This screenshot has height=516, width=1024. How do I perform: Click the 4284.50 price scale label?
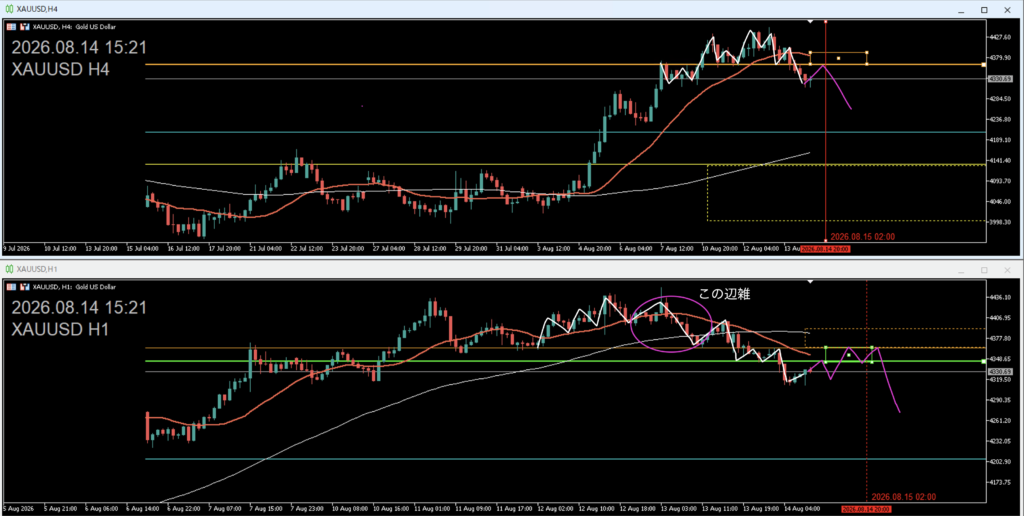(x=1000, y=99)
